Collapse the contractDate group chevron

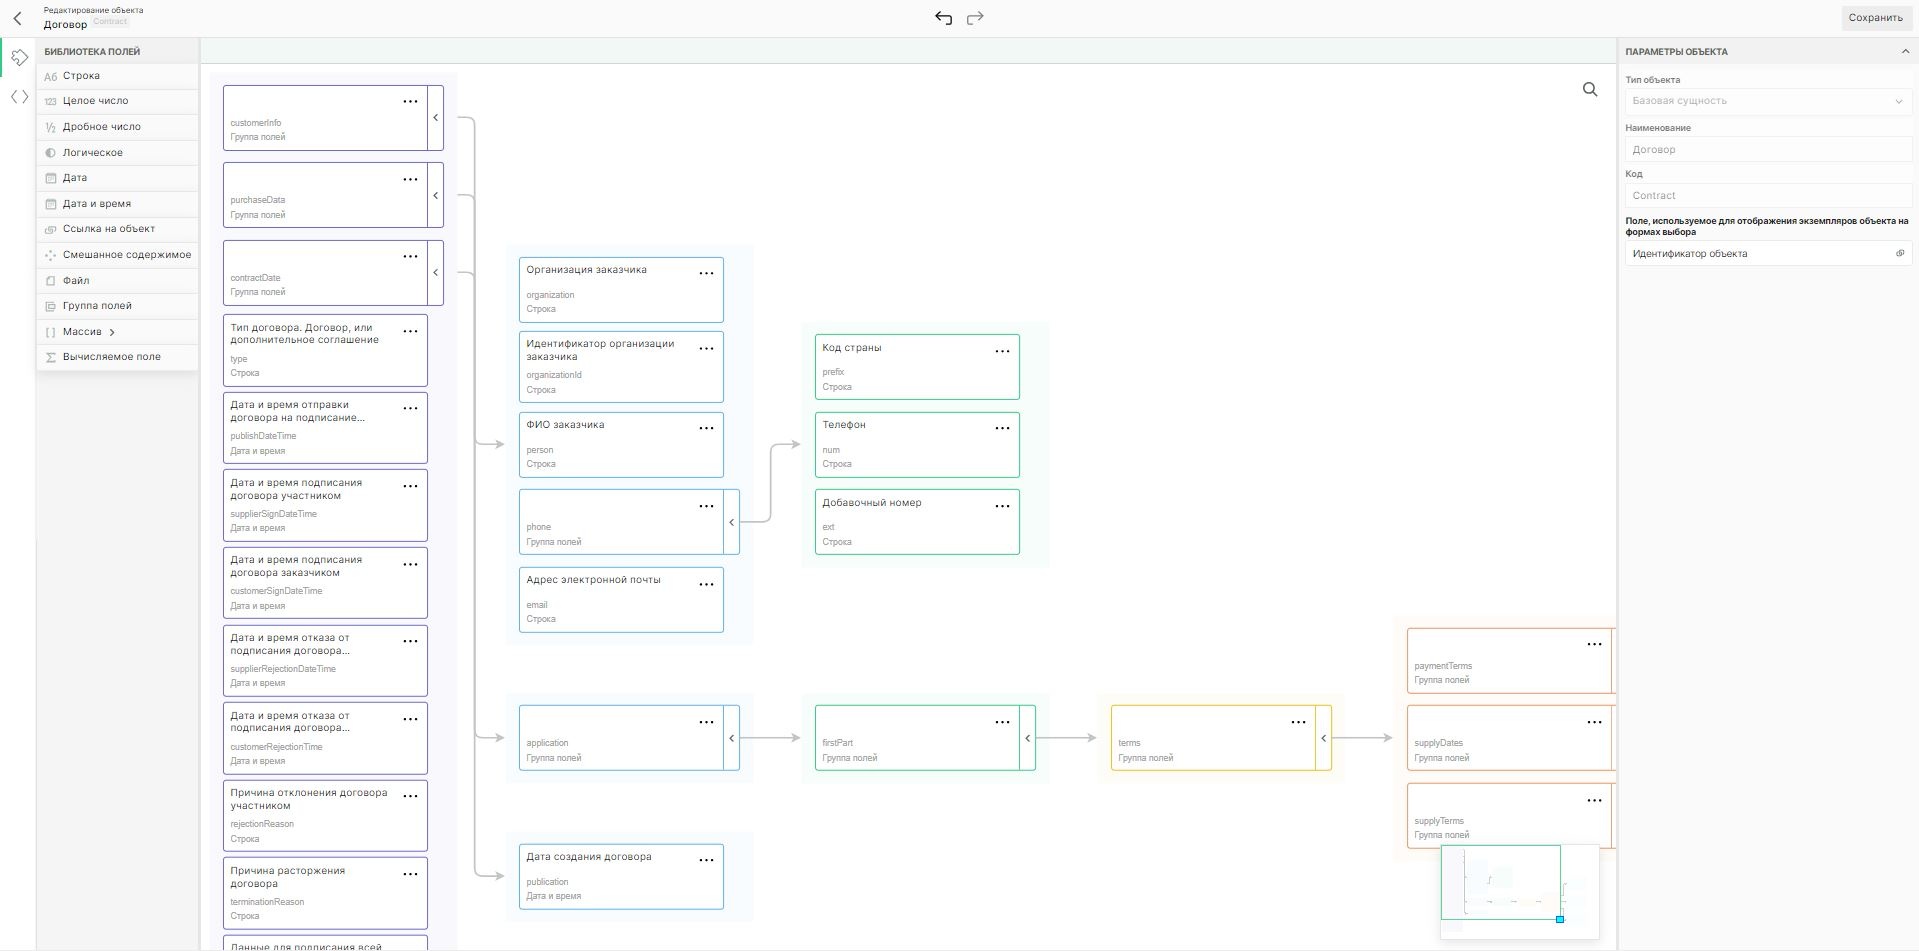(435, 273)
